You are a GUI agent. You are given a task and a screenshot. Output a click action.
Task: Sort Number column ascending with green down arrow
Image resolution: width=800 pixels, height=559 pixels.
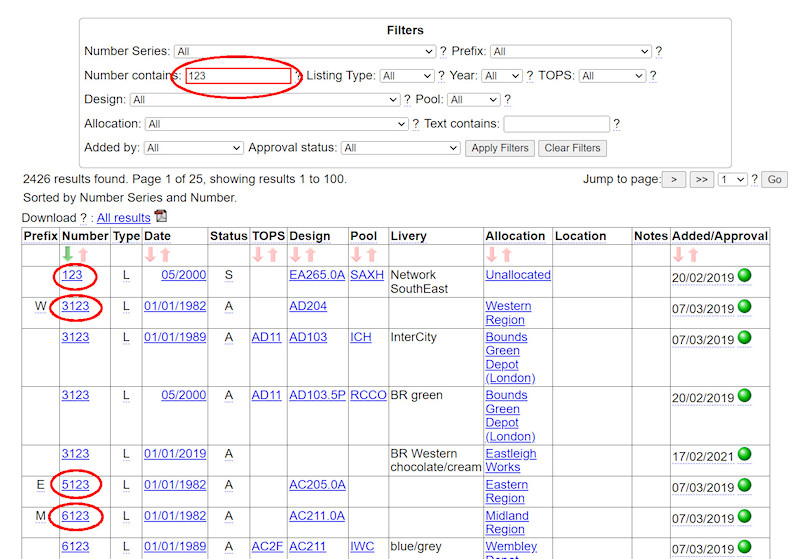coord(67,254)
